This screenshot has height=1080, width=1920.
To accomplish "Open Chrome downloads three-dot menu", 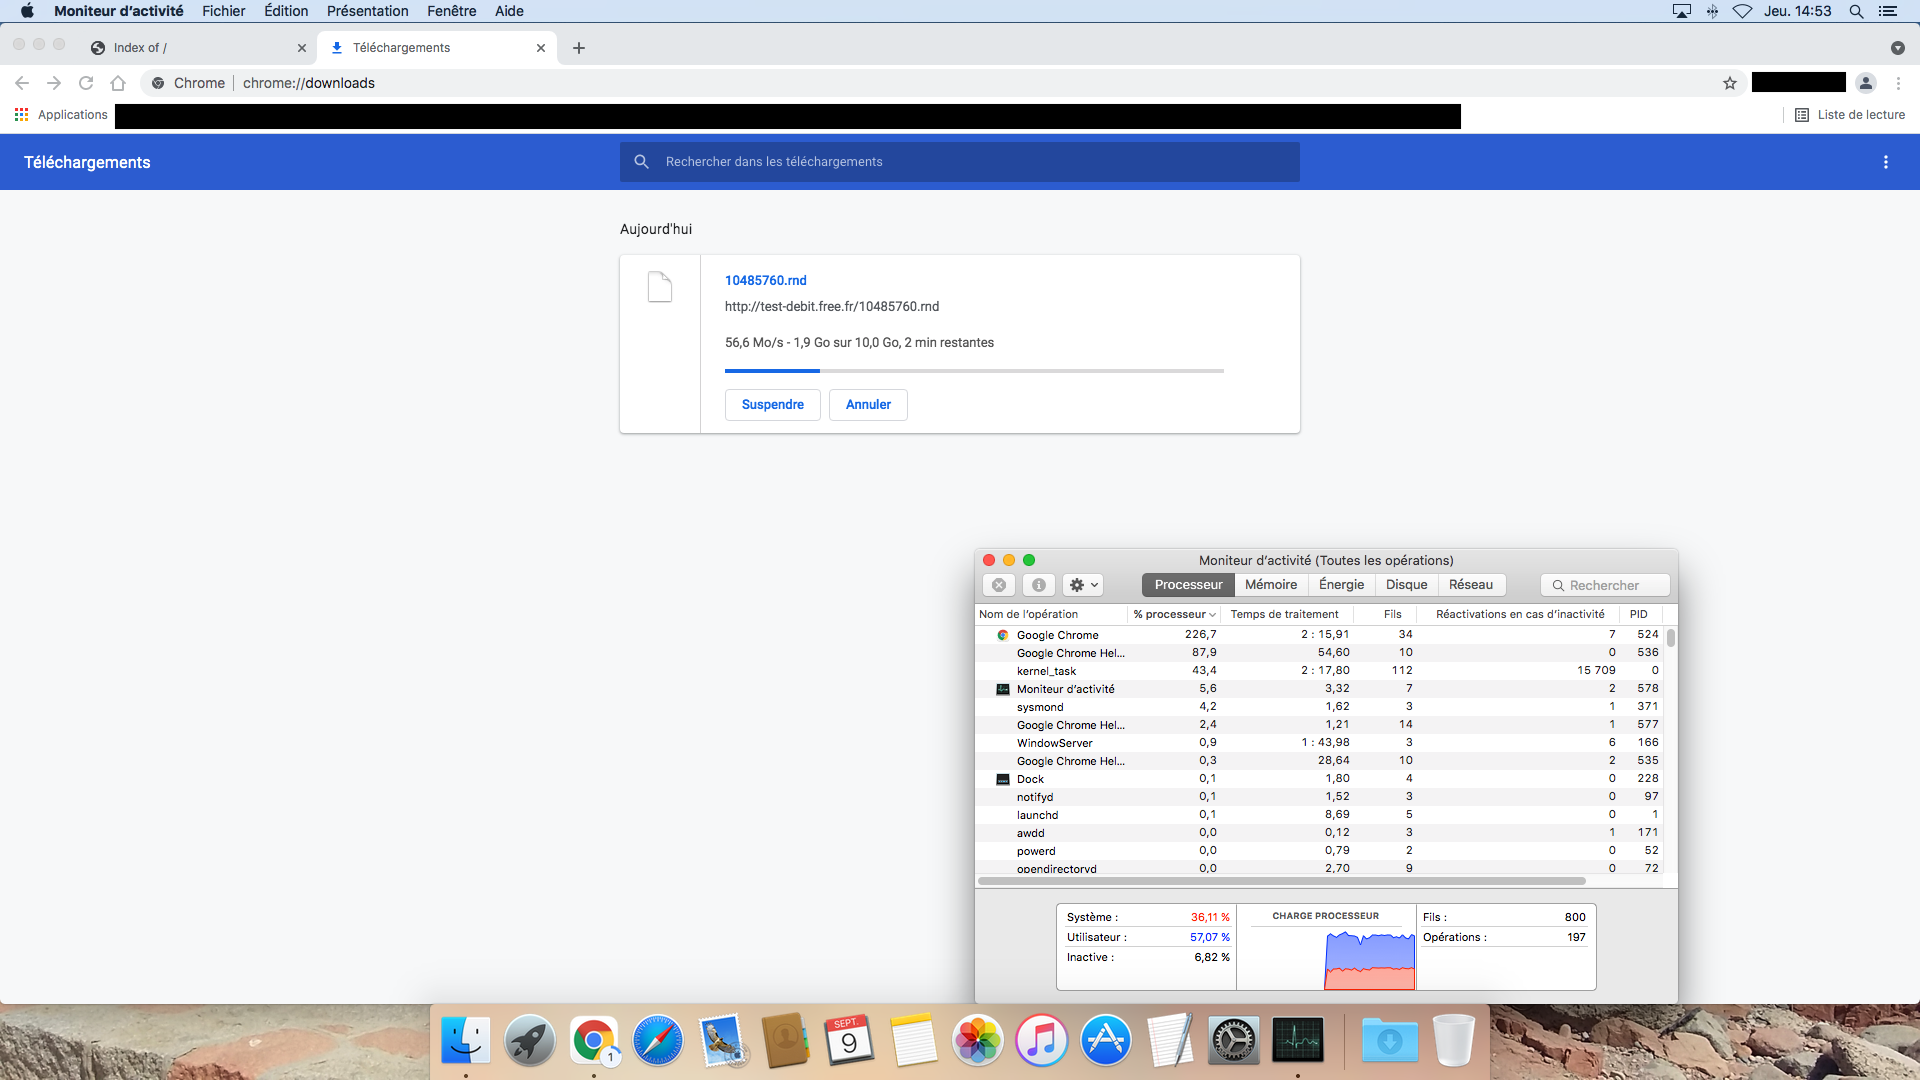I will pyautogui.click(x=1885, y=162).
